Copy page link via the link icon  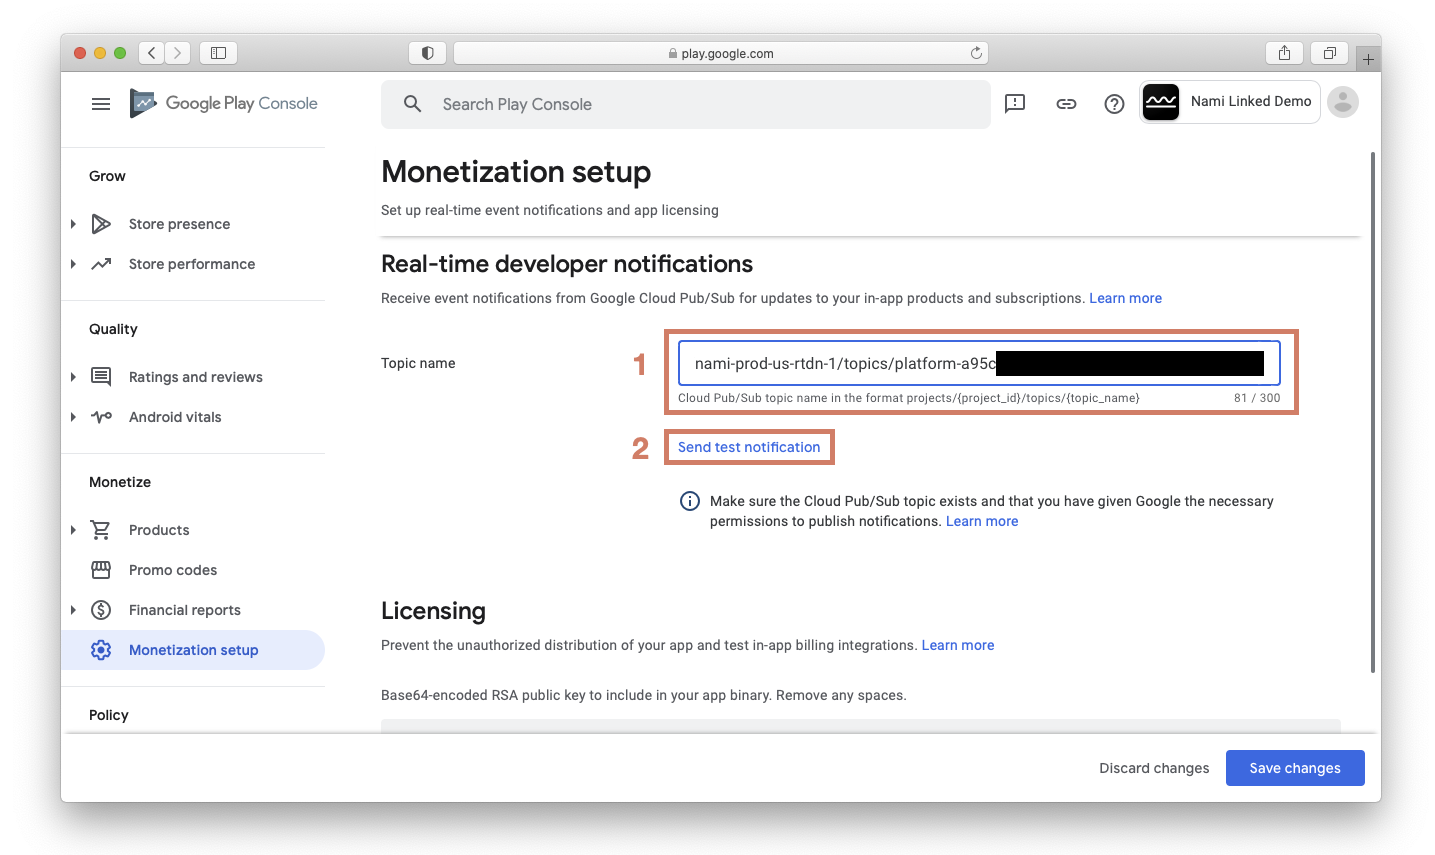pos(1066,103)
